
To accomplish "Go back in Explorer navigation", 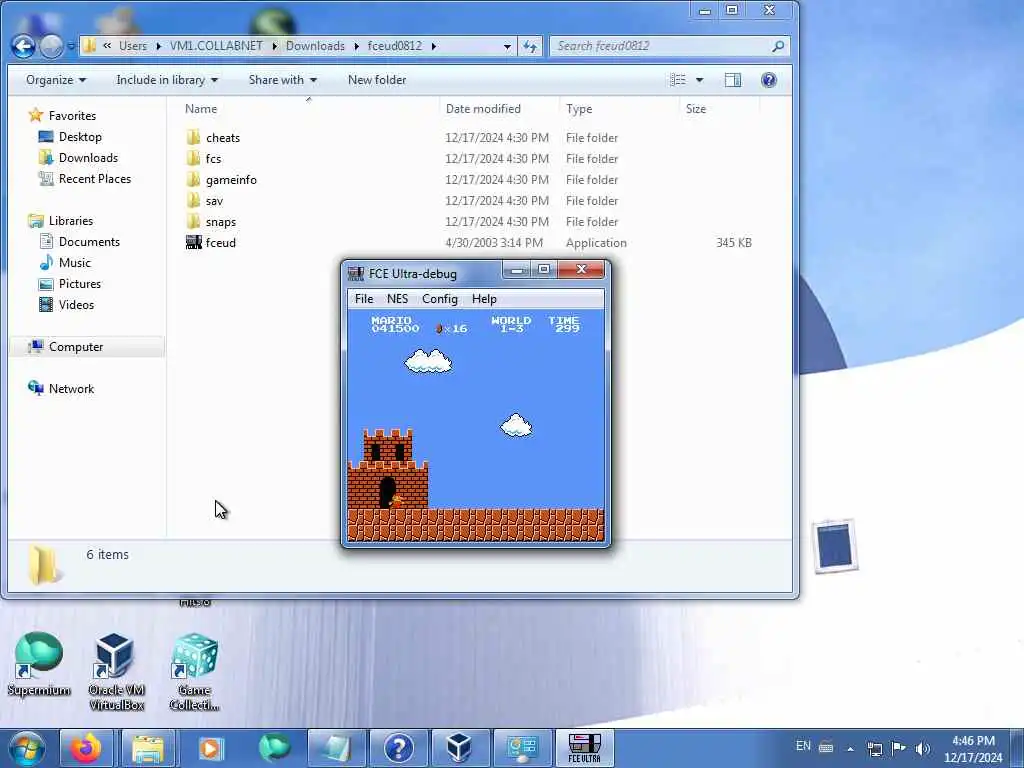I will 24,46.
